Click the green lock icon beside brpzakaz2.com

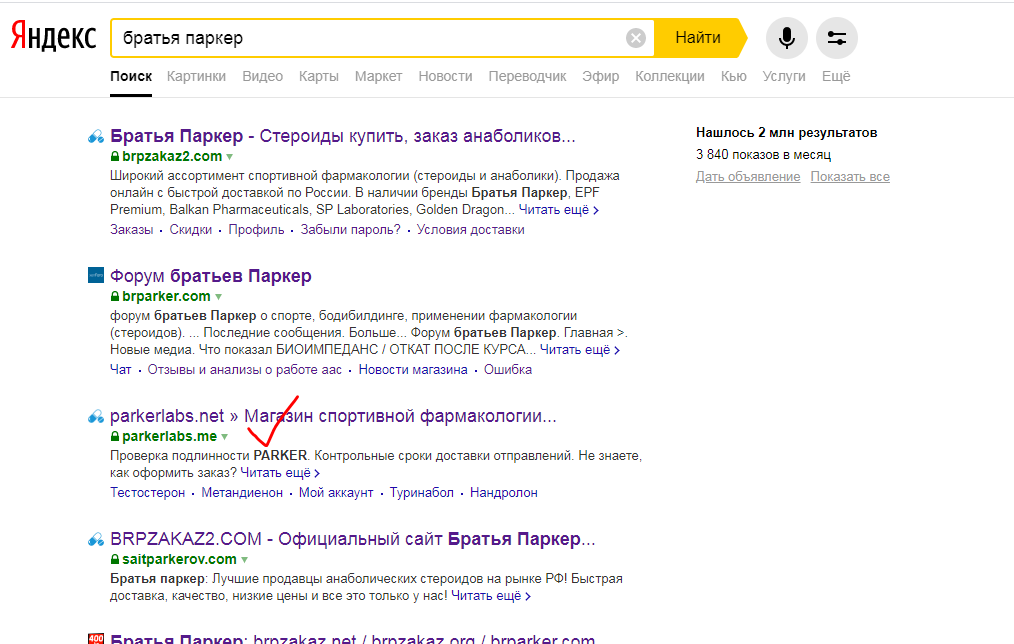click(x=115, y=157)
